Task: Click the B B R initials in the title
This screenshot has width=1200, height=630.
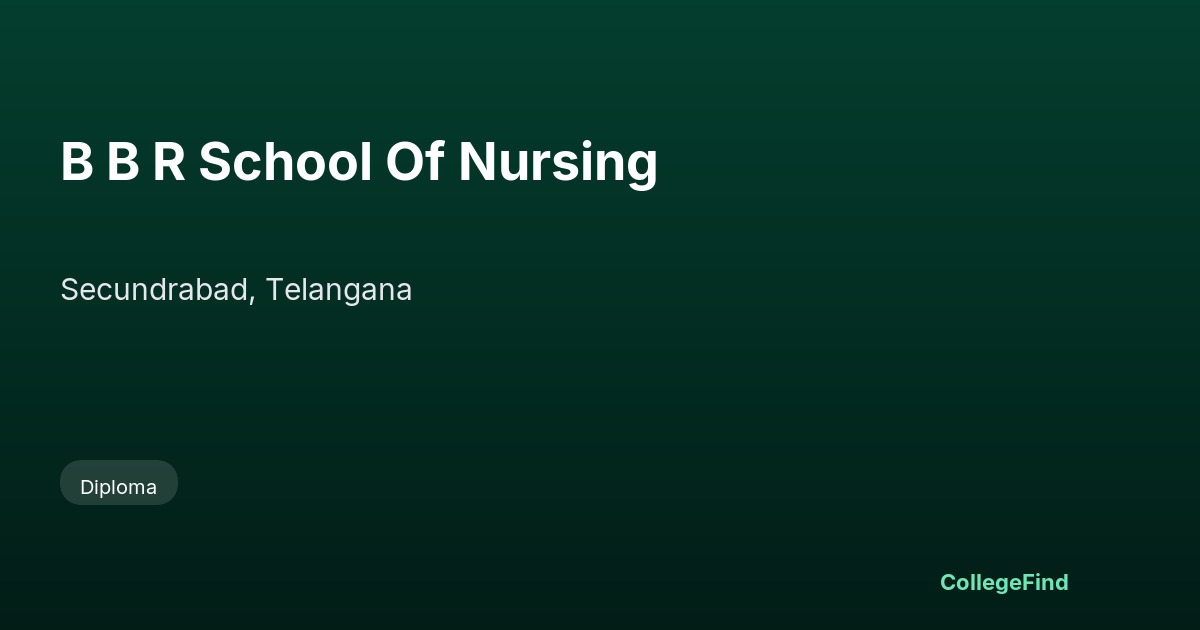Action: (x=123, y=162)
